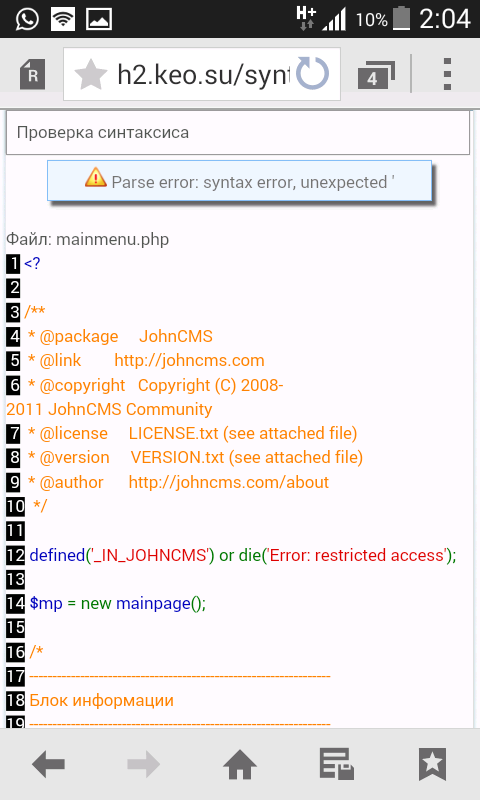Tap line number 12 marker
This screenshot has width=480, height=800.
[x=15, y=555]
